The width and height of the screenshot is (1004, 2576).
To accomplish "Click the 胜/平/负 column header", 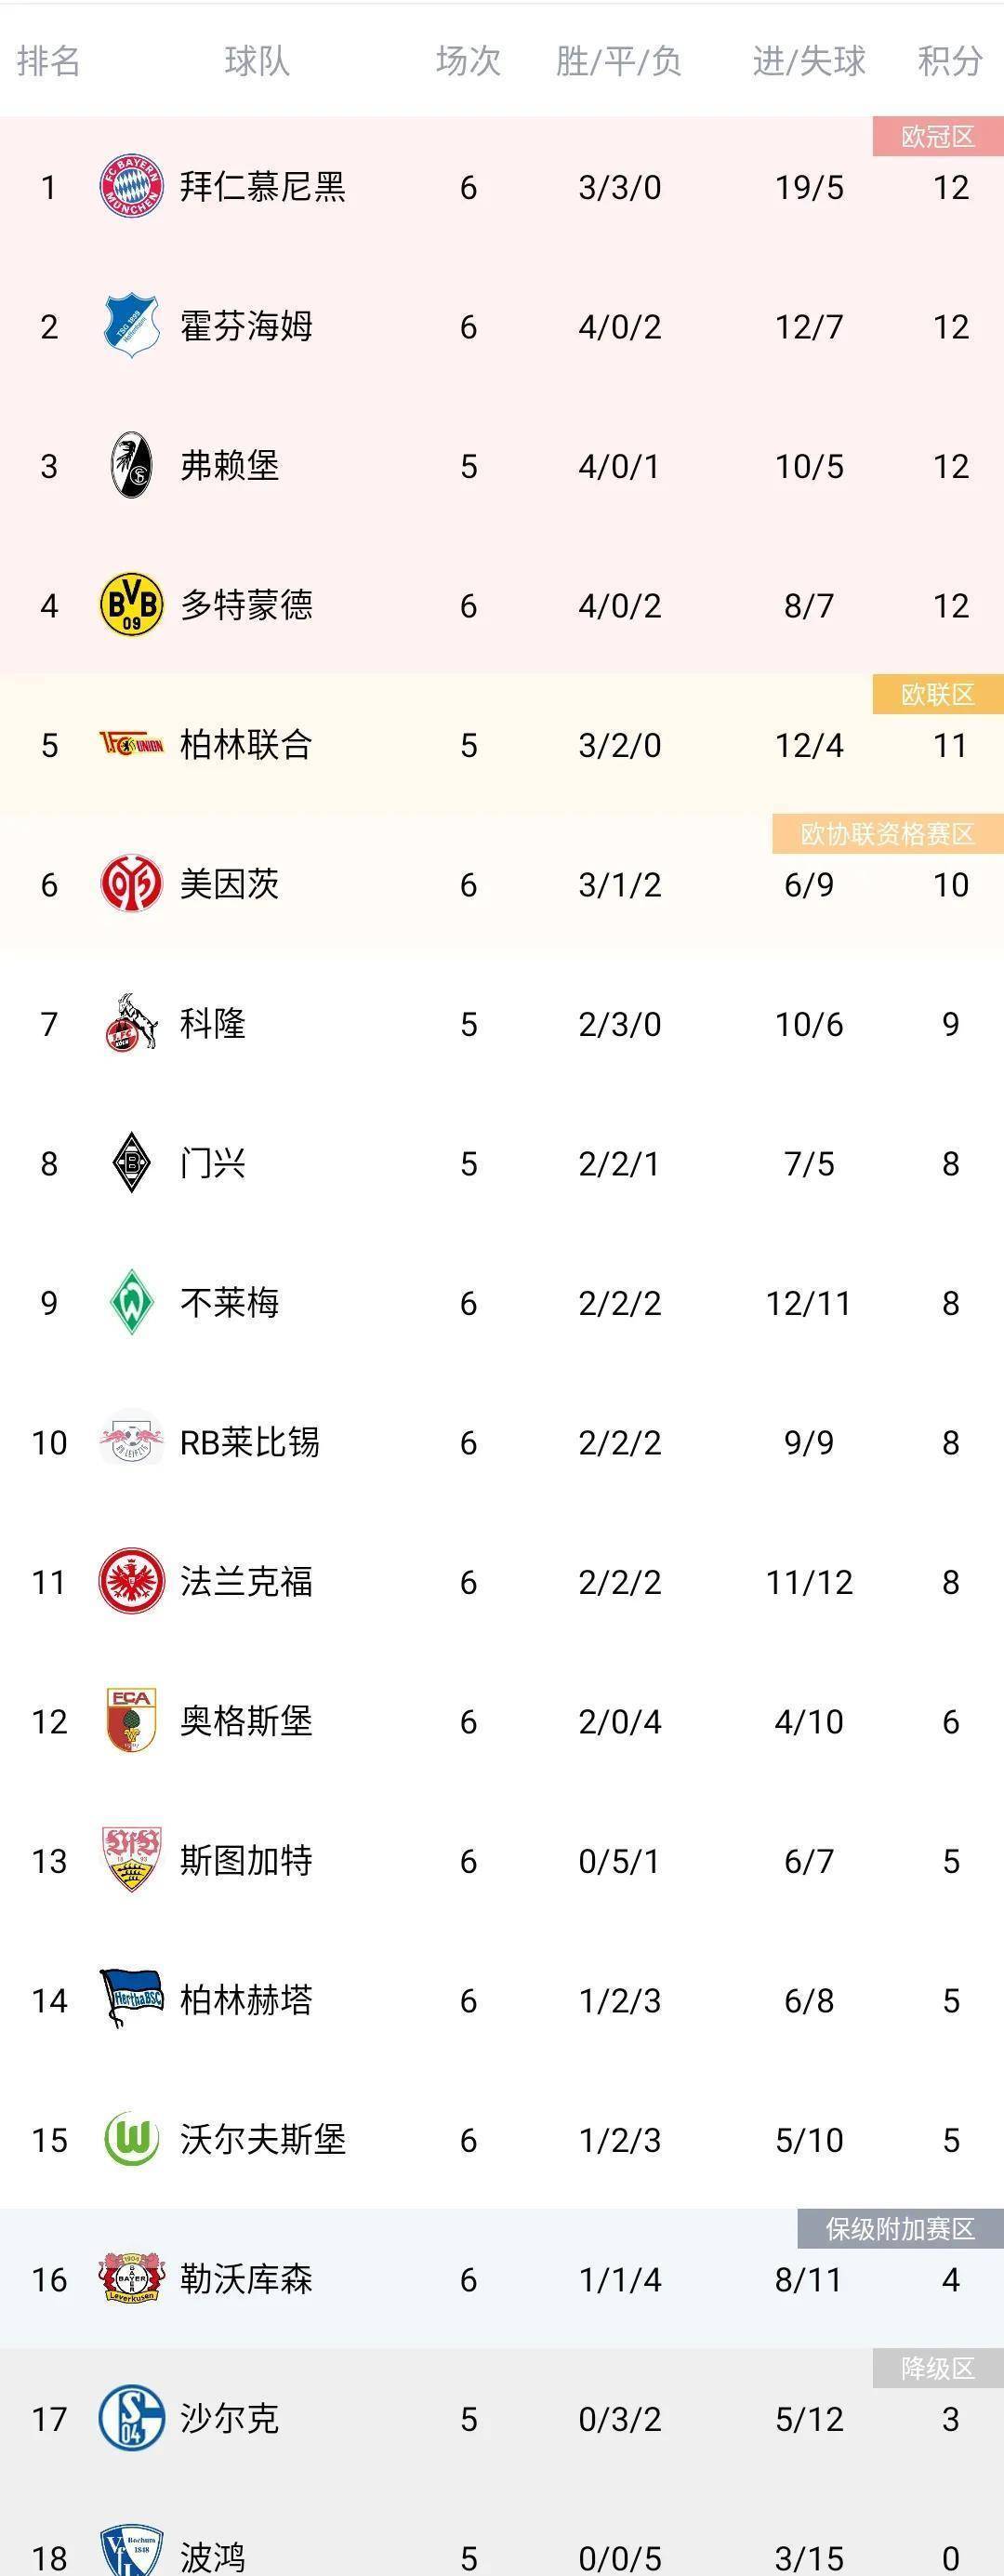I will (619, 61).
